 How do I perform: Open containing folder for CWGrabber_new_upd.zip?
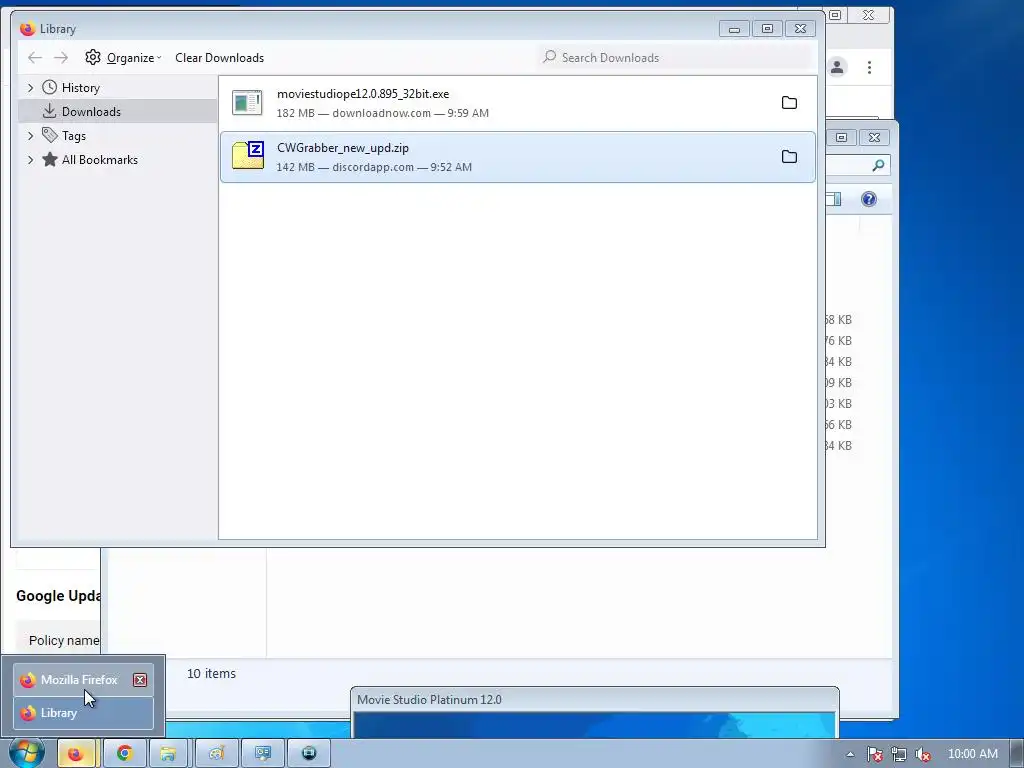(x=789, y=157)
